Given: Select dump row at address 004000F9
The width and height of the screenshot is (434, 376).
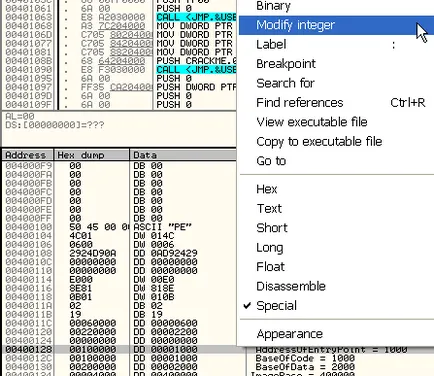Looking at the screenshot, I should click(119, 166).
